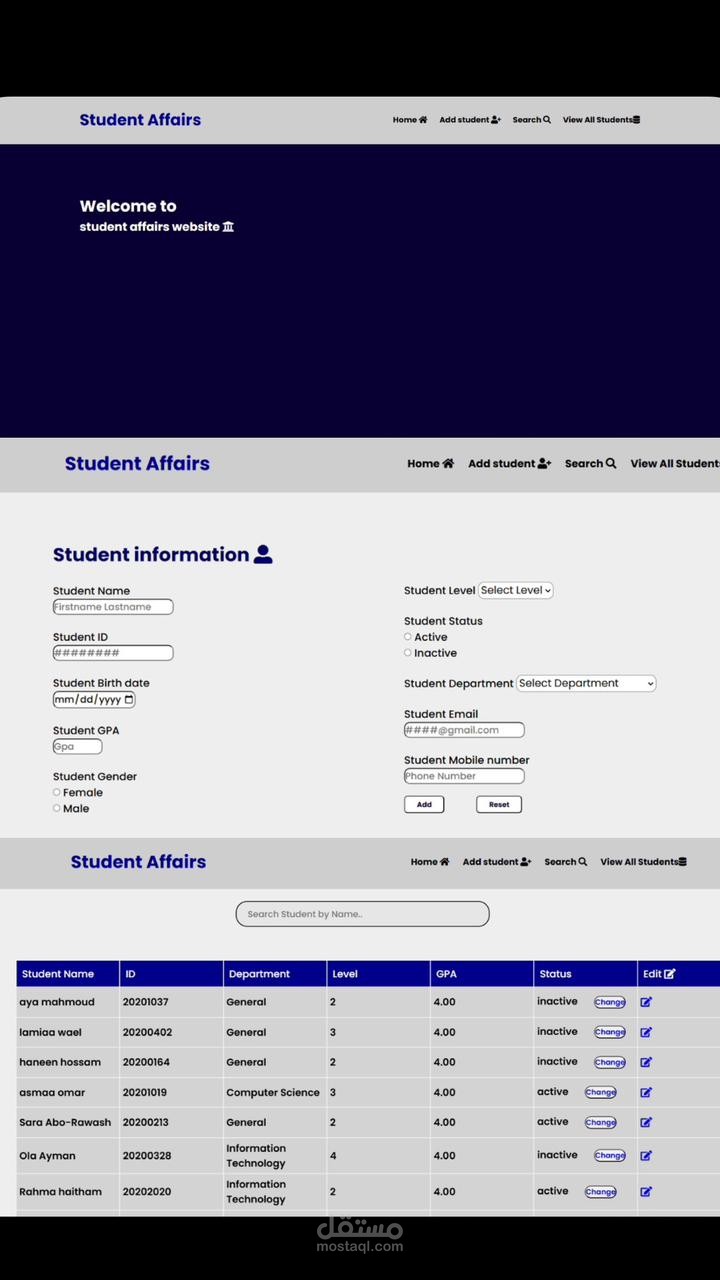
Task: Click the Status column header
Action: (x=585, y=974)
